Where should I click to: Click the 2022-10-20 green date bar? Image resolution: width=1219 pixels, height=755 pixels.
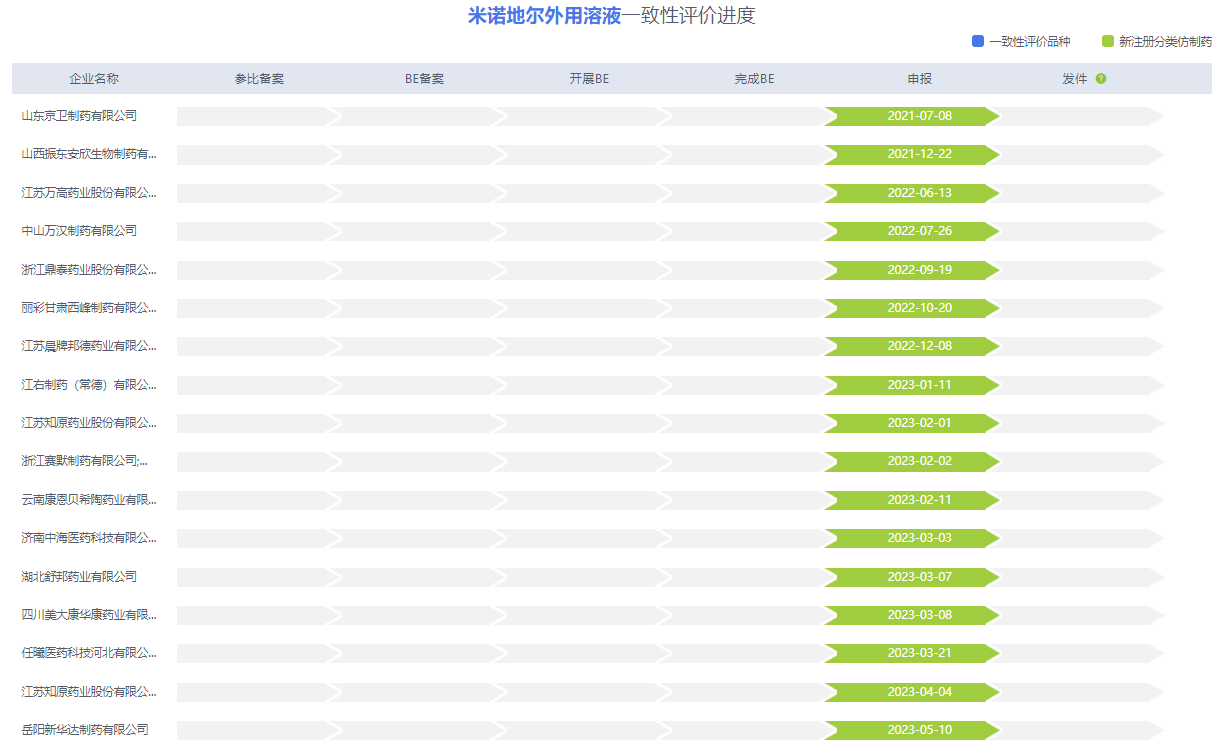tap(912, 308)
